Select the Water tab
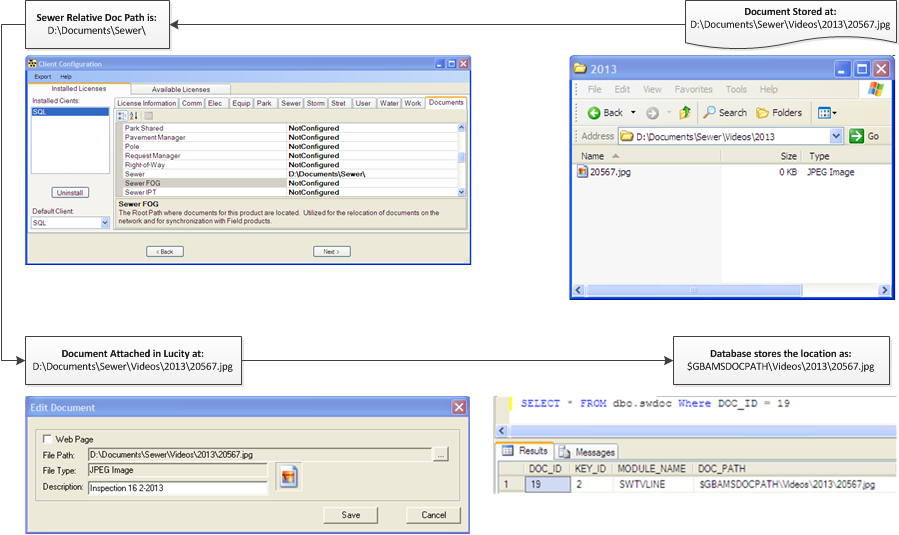899x535 pixels. 389,103
